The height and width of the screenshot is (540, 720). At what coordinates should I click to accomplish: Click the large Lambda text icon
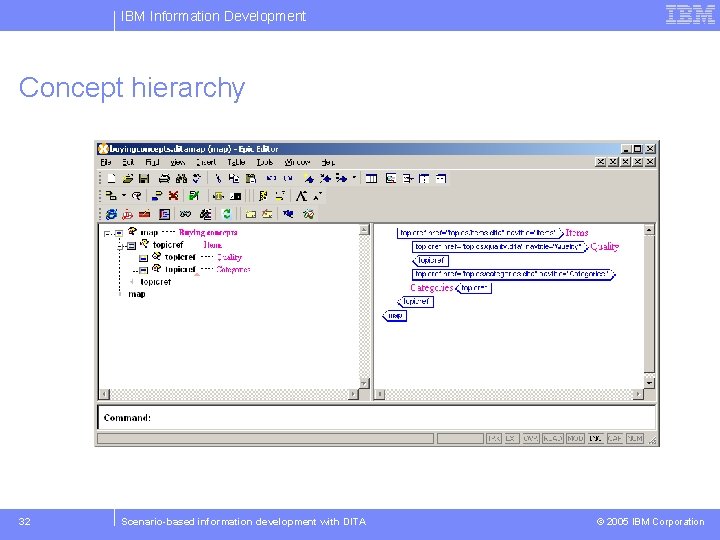[301, 196]
